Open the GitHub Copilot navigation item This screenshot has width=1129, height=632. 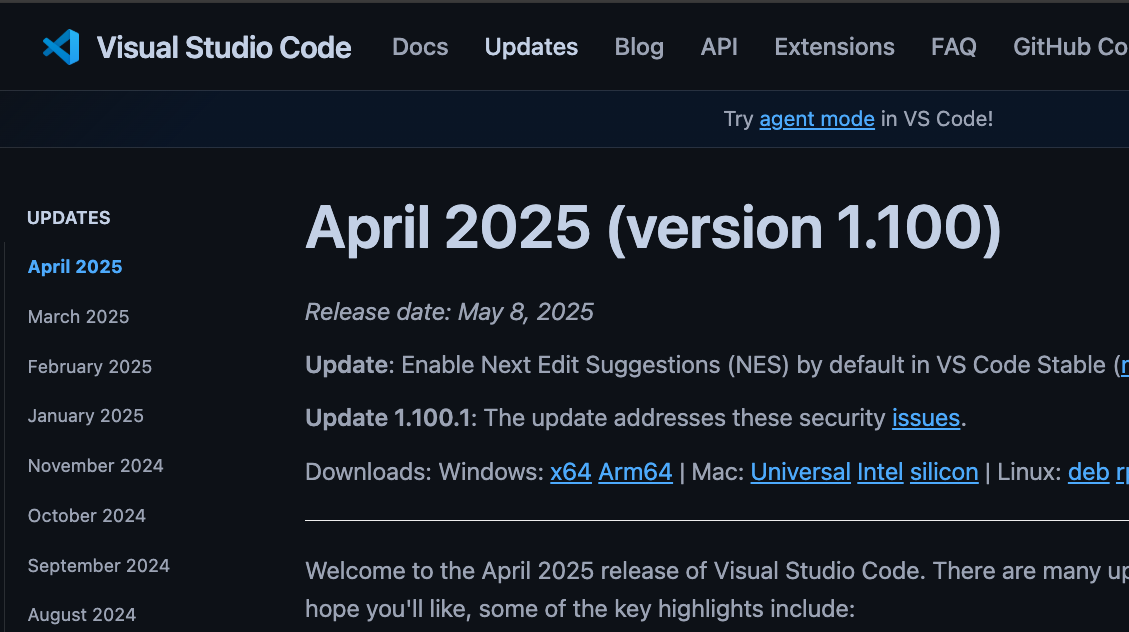pos(1071,47)
